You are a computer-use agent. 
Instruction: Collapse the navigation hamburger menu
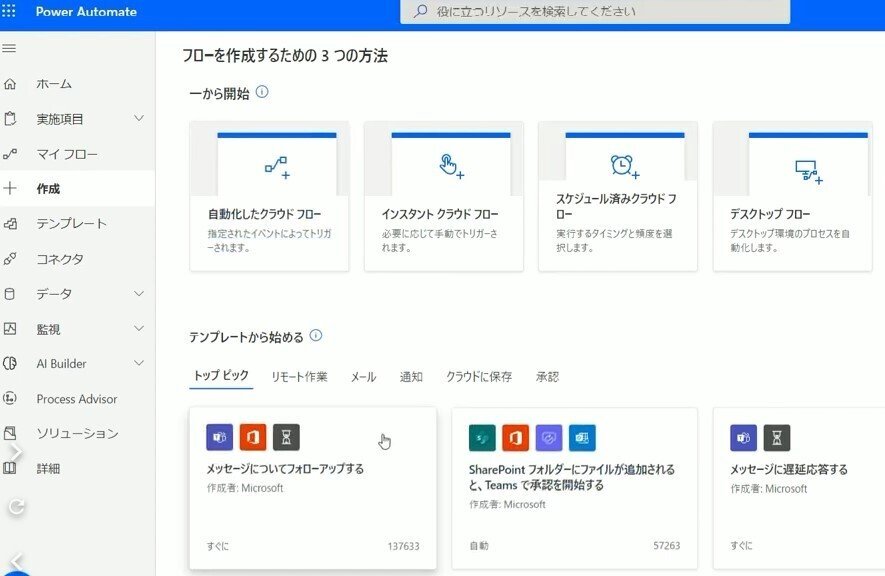coord(9,49)
